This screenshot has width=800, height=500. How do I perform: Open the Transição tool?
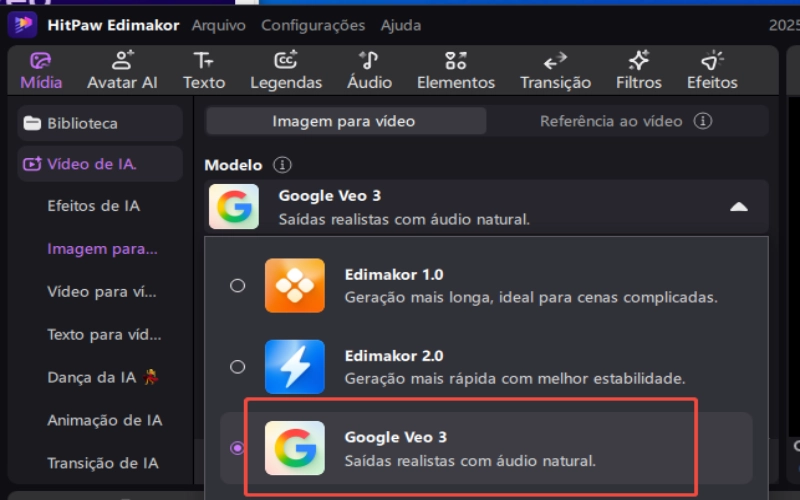[555, 61]
